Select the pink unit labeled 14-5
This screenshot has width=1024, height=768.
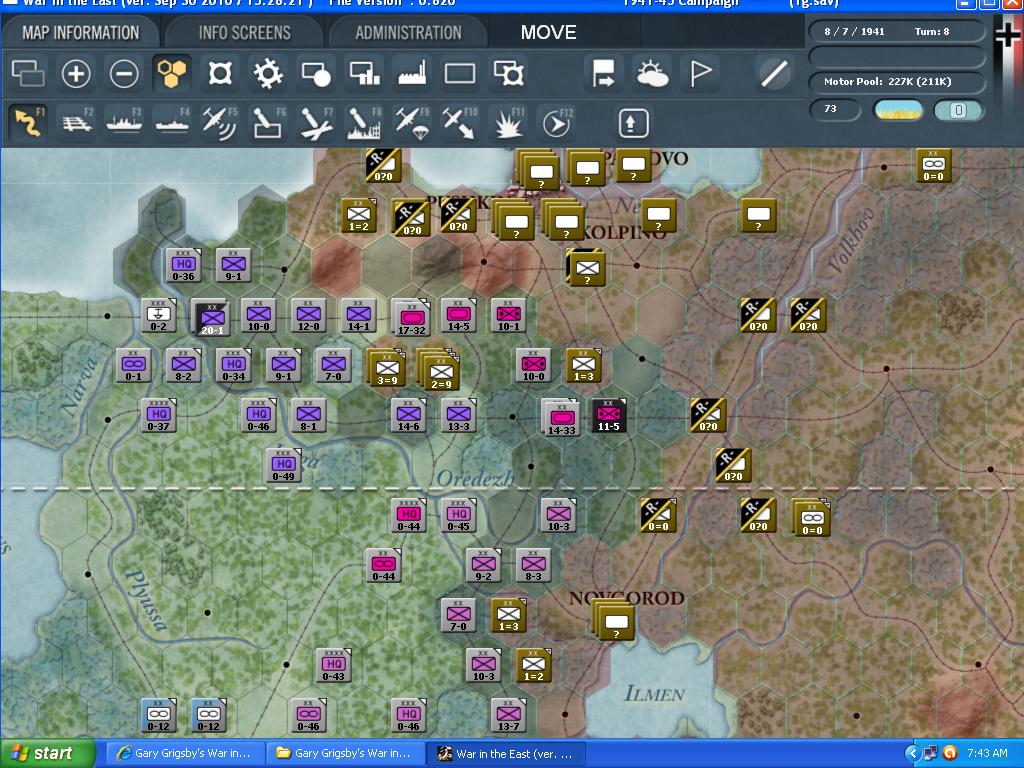pos(458,315)
